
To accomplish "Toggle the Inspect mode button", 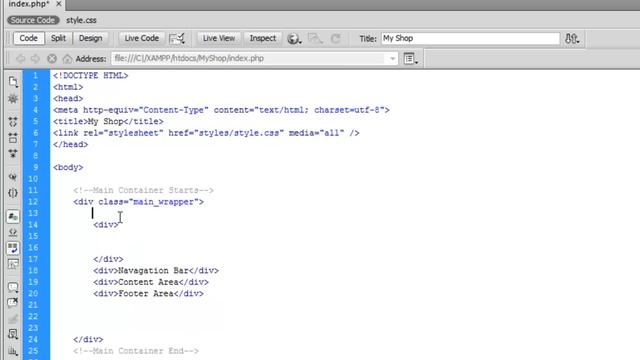I will click(263, 38).
